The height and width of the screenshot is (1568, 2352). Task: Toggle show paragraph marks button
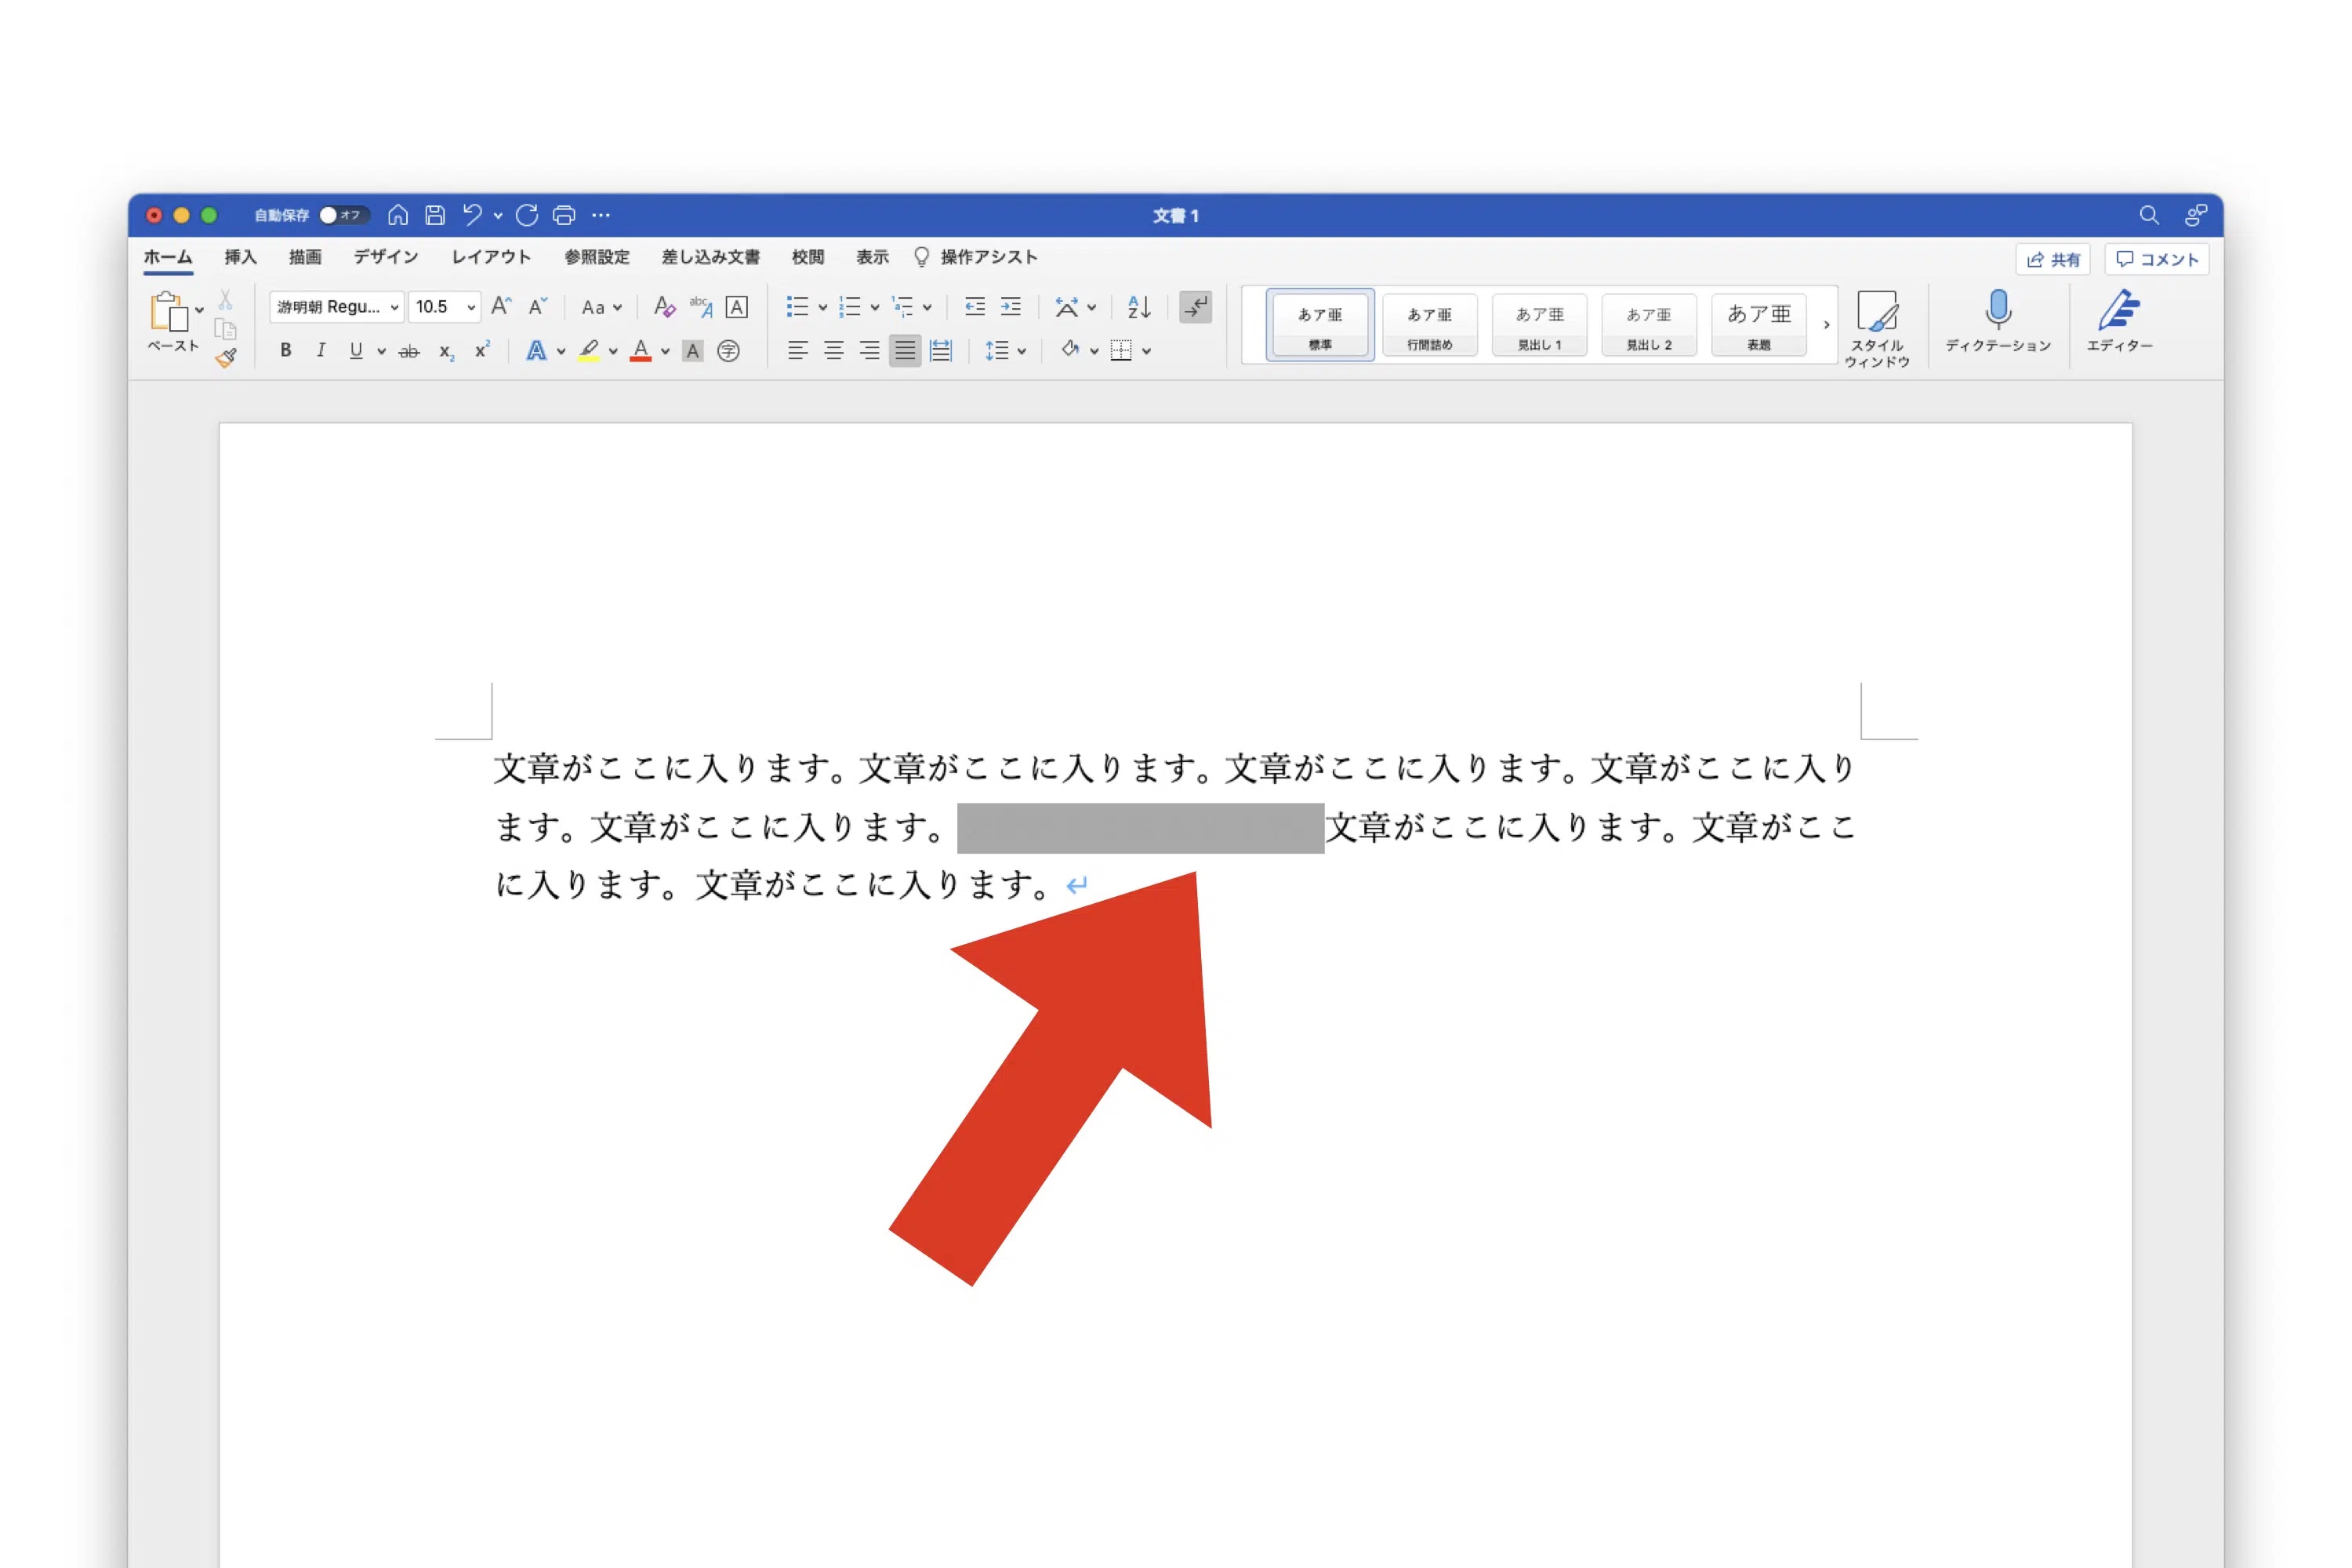(1195, 307)
